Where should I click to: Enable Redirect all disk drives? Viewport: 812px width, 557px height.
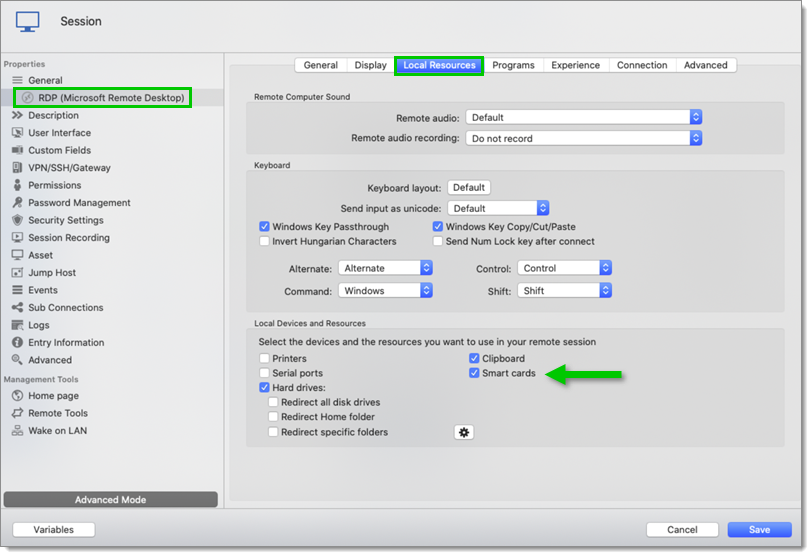(273, 402)
